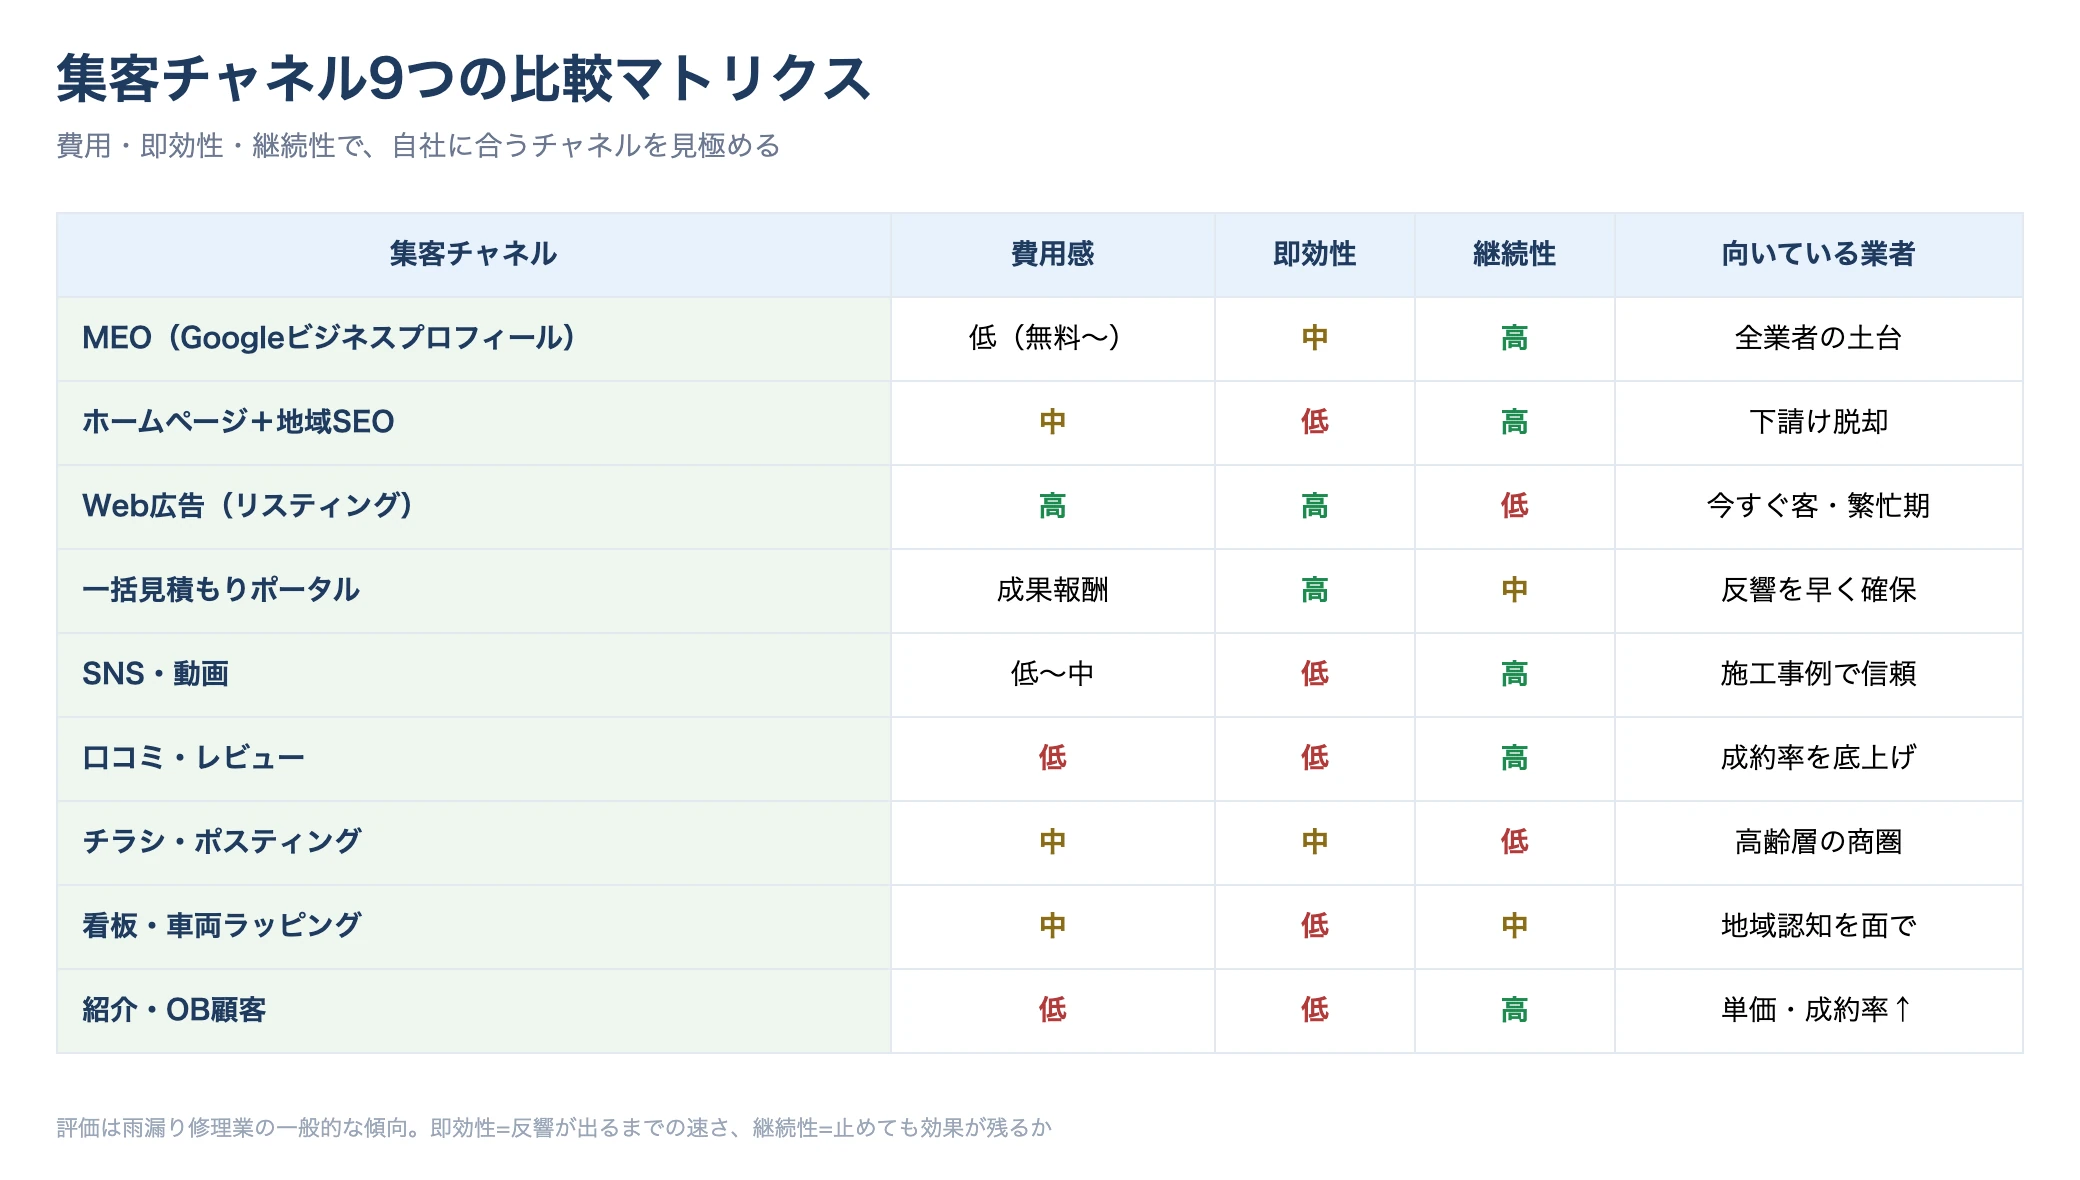This screenshot has width=2080, height=1180.
Task: Click 継続性 value 高 in 口コミ・レビュー row
Action: pyautogui.click(x=1514, y=758)
